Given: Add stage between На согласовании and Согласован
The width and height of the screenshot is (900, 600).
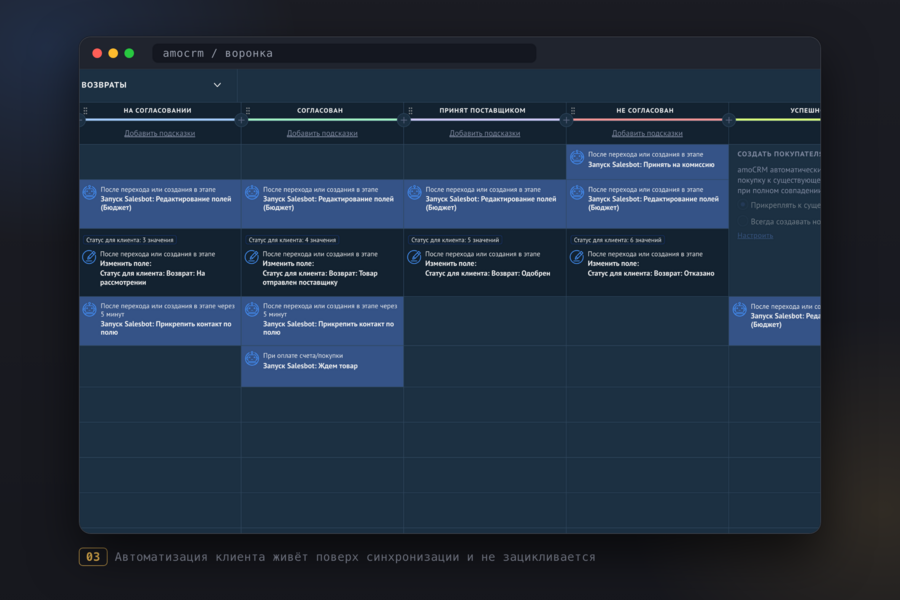Looking at the screenshot, I should (241, 120).
